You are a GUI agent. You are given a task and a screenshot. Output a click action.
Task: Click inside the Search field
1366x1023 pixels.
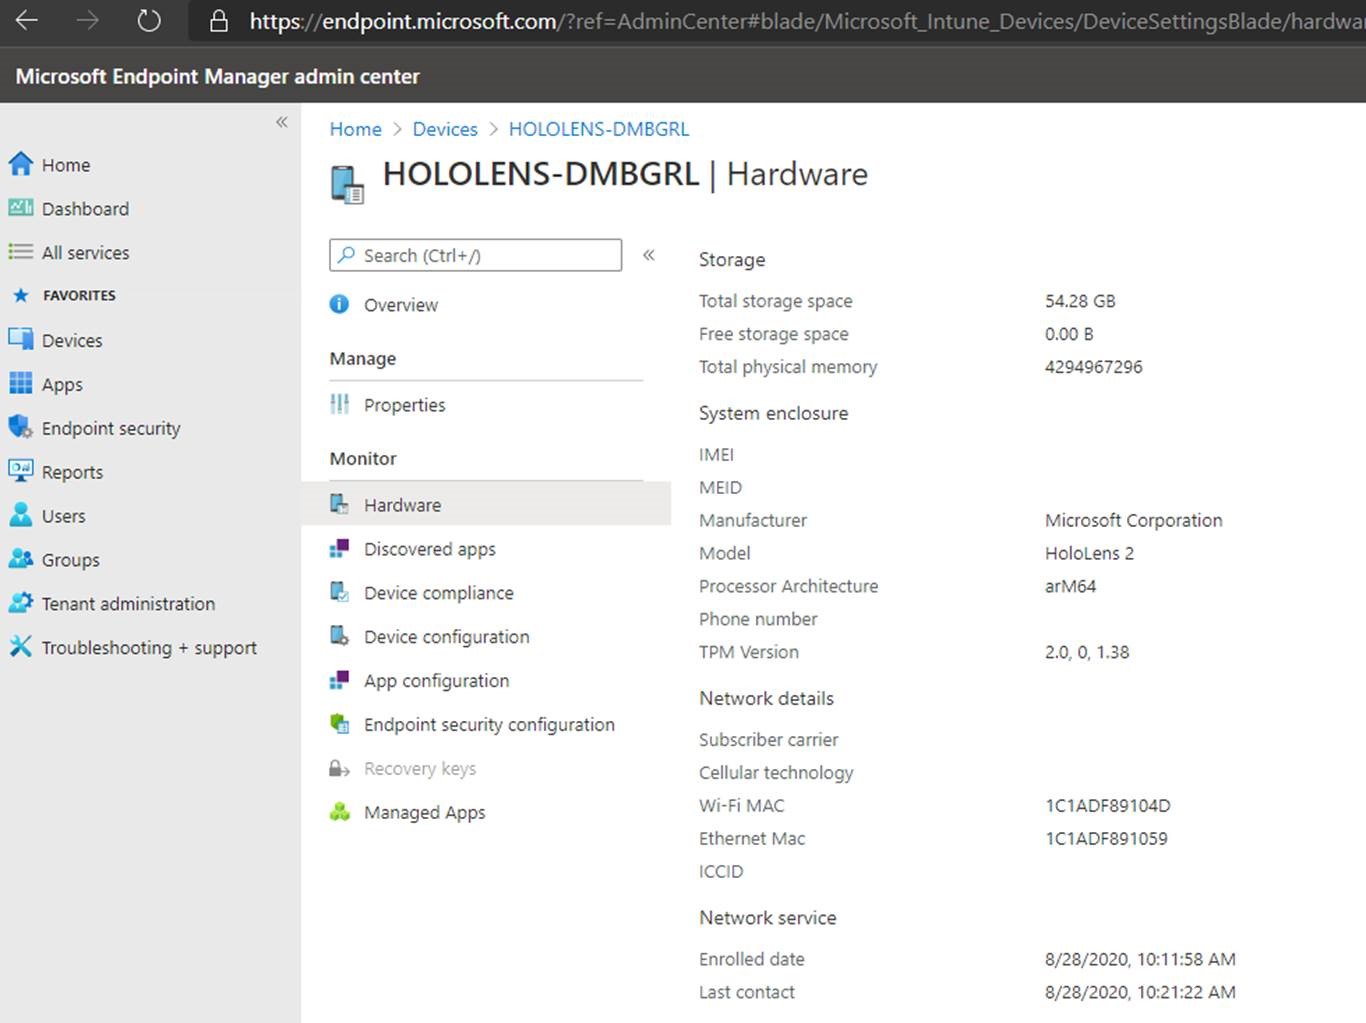[475, 255]
